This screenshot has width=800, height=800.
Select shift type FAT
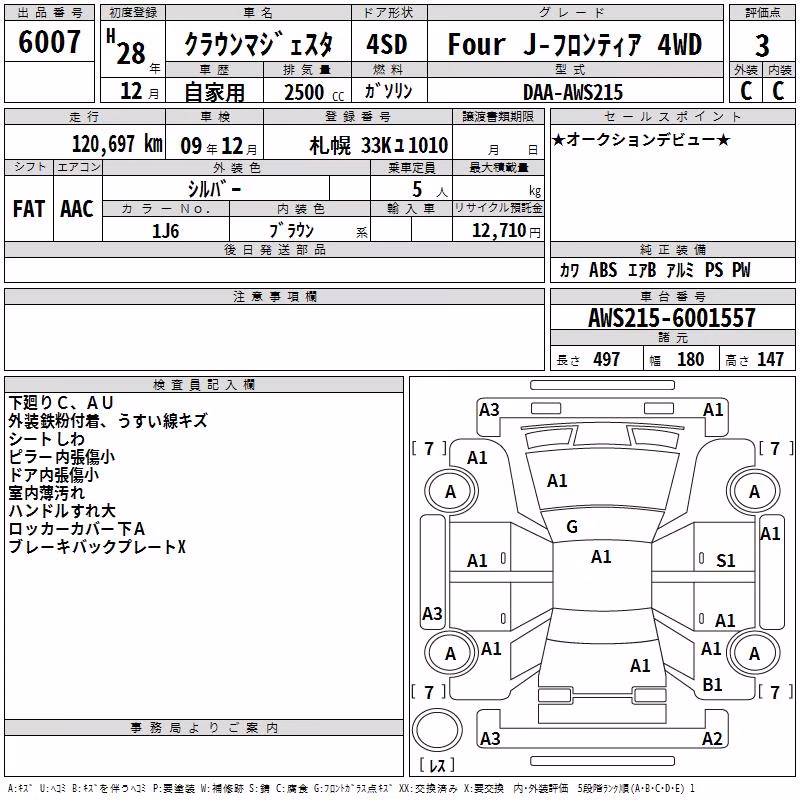click(x=29, y=209)
